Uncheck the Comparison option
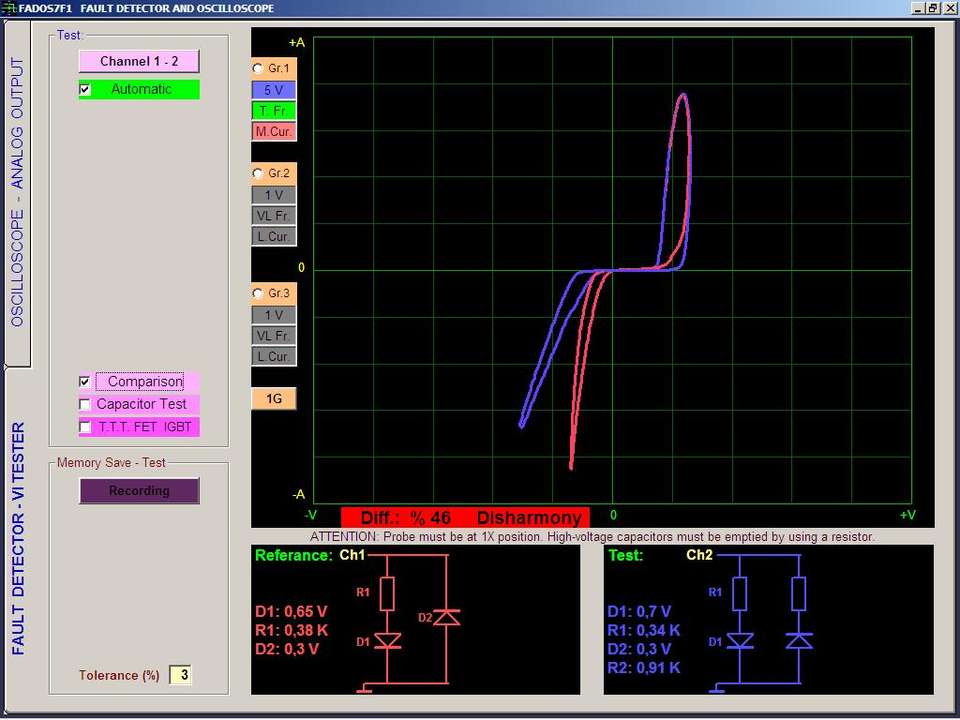Viewport: 960px width, 720px height. point(85,381)
